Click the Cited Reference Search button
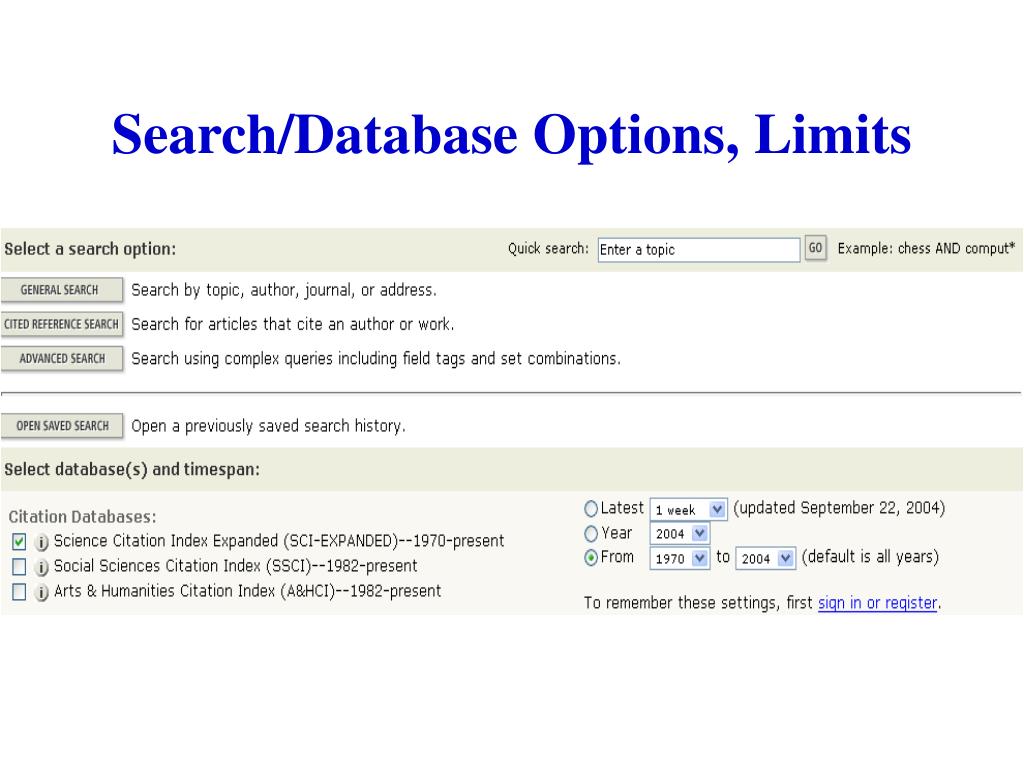1024x768 pixels. tap(61, 324)
